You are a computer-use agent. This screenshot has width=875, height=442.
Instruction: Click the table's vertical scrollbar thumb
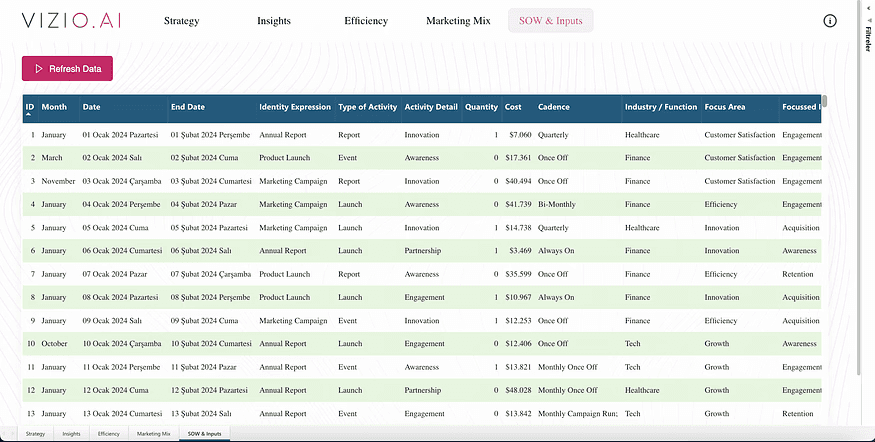(824, 101)
